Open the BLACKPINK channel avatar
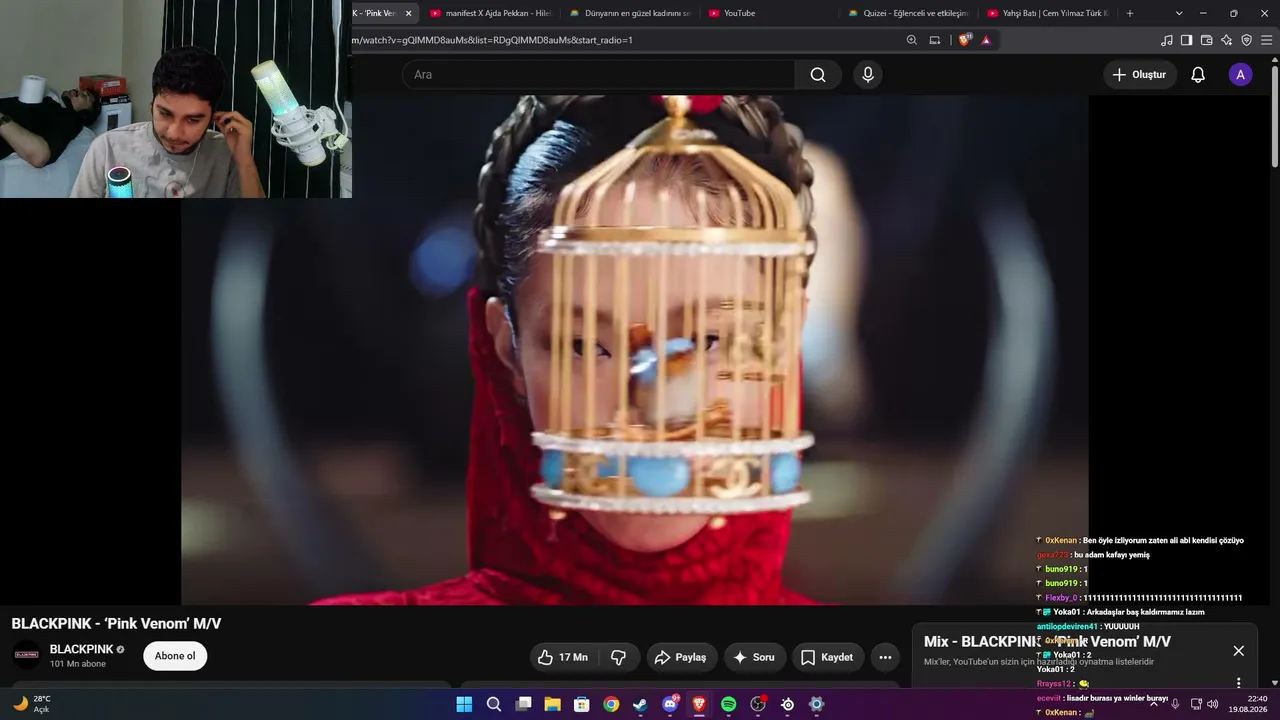 26,656
